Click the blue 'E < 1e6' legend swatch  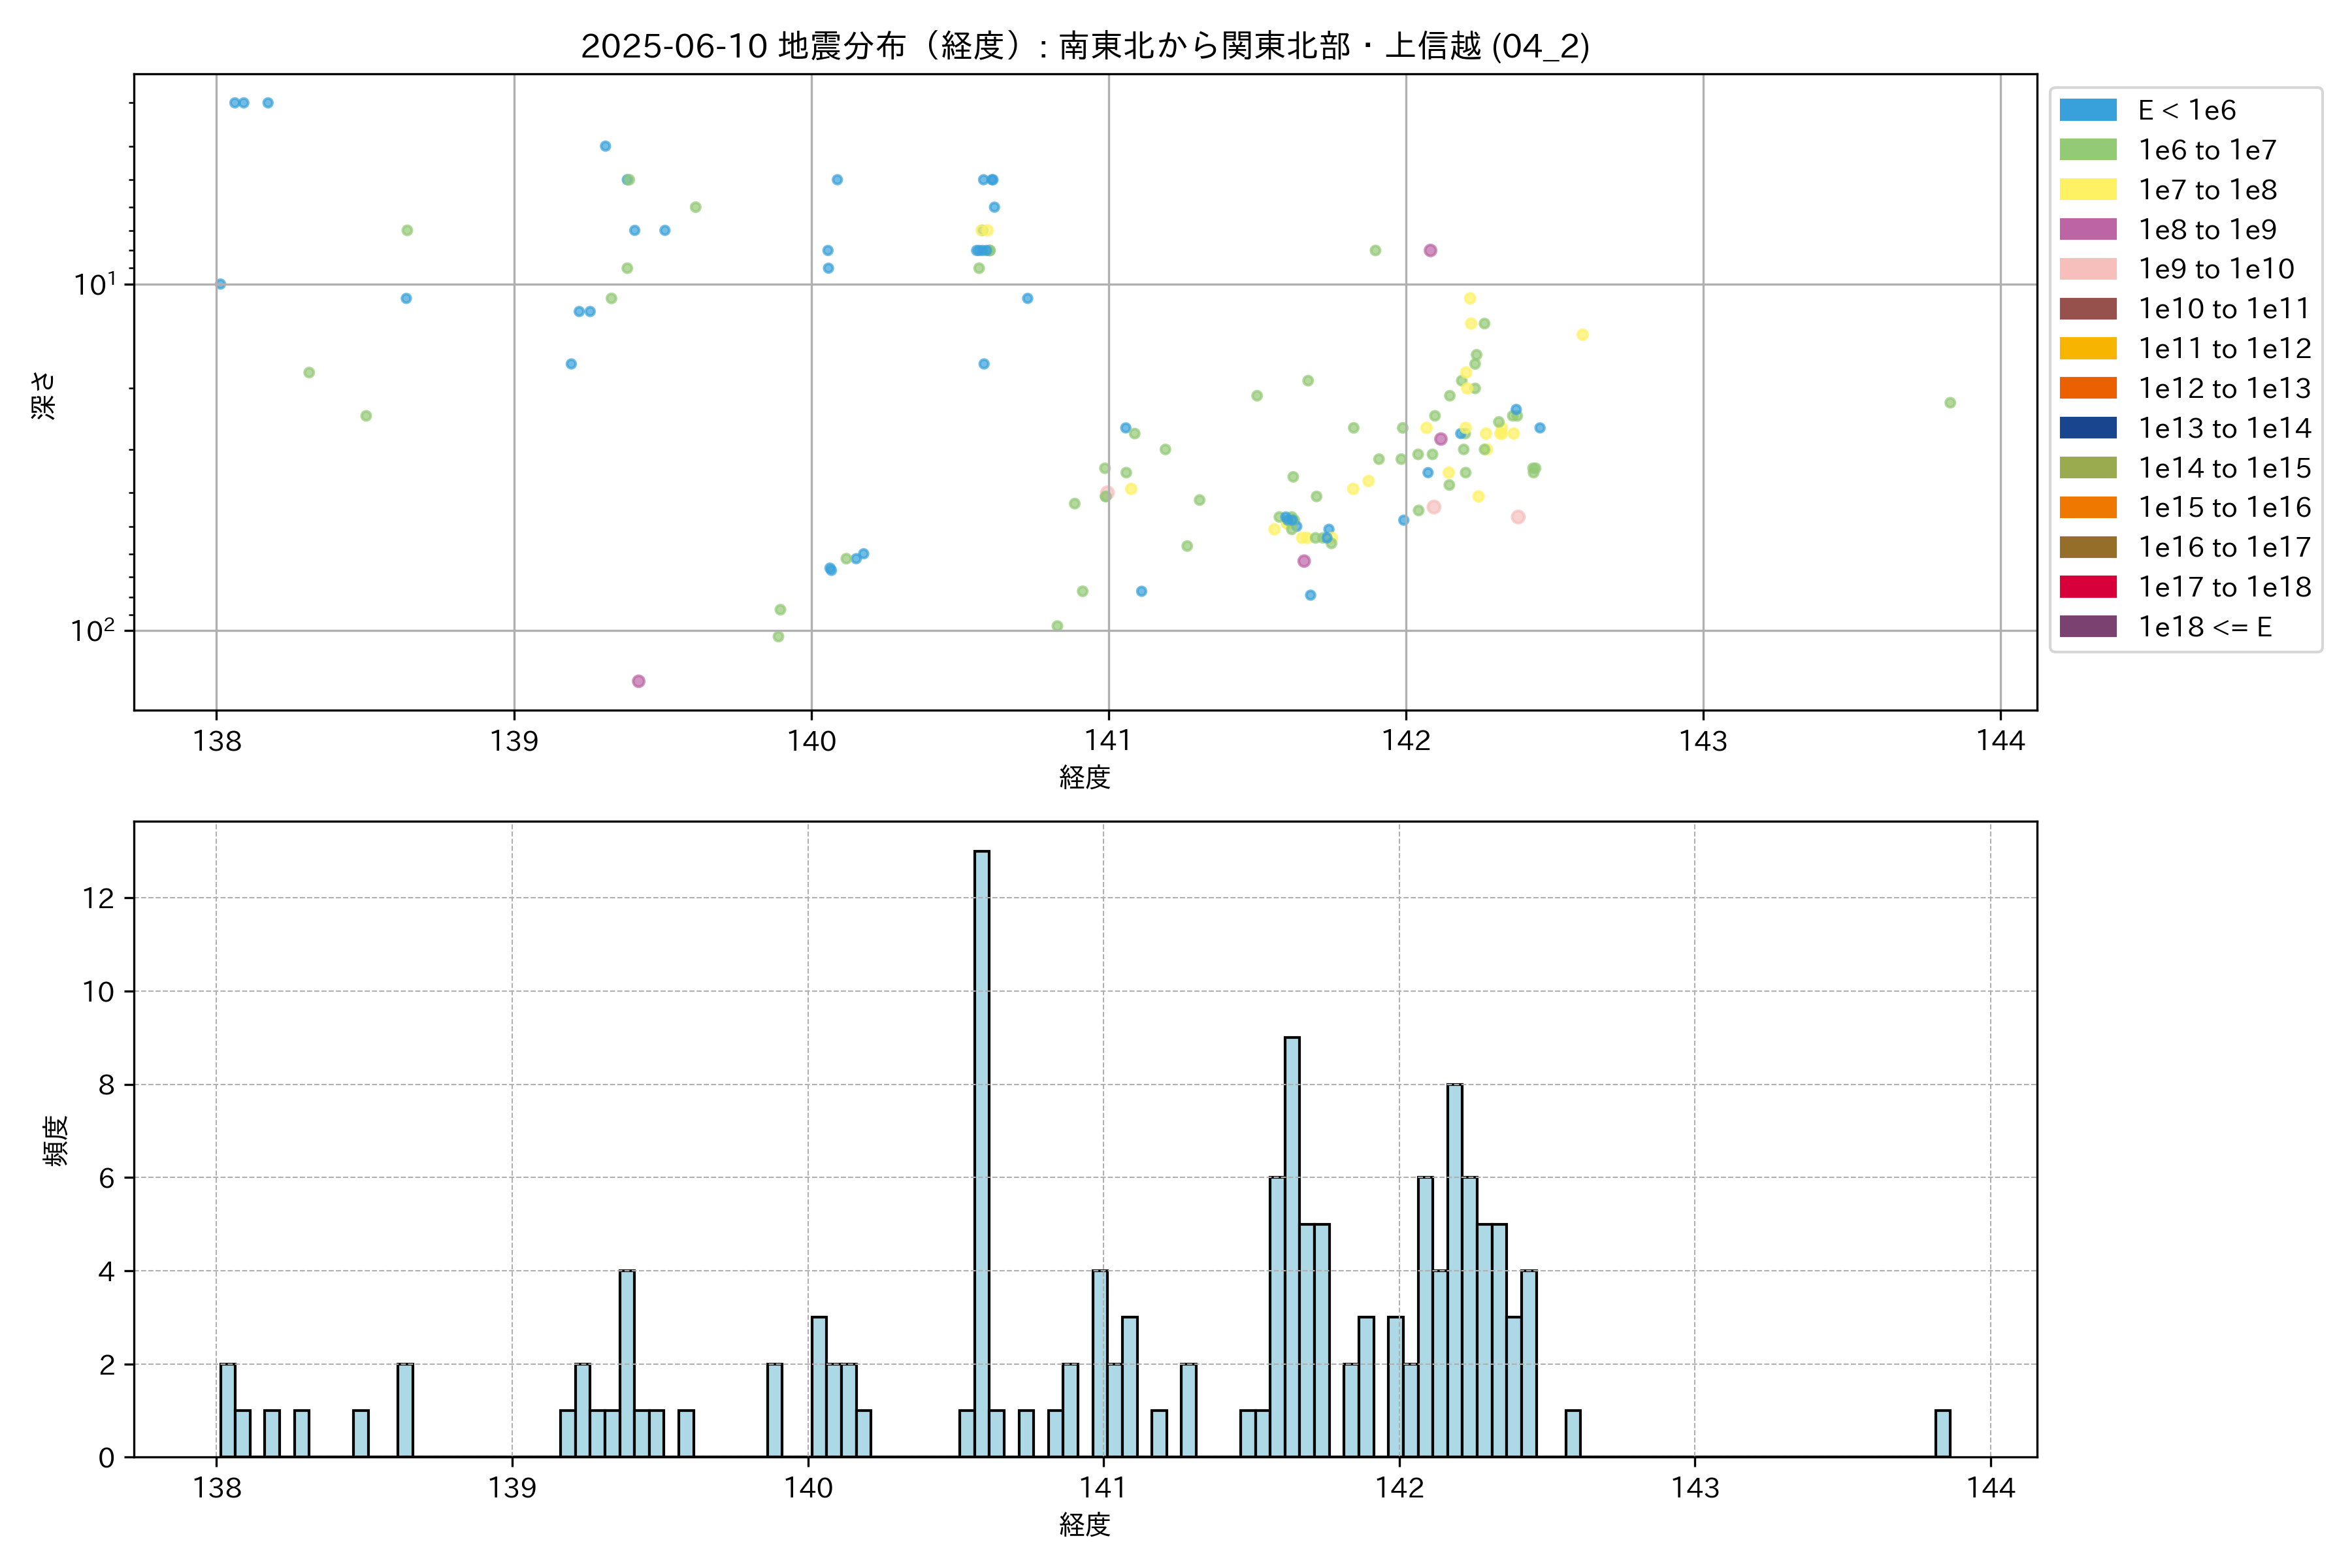[2087, 110]
